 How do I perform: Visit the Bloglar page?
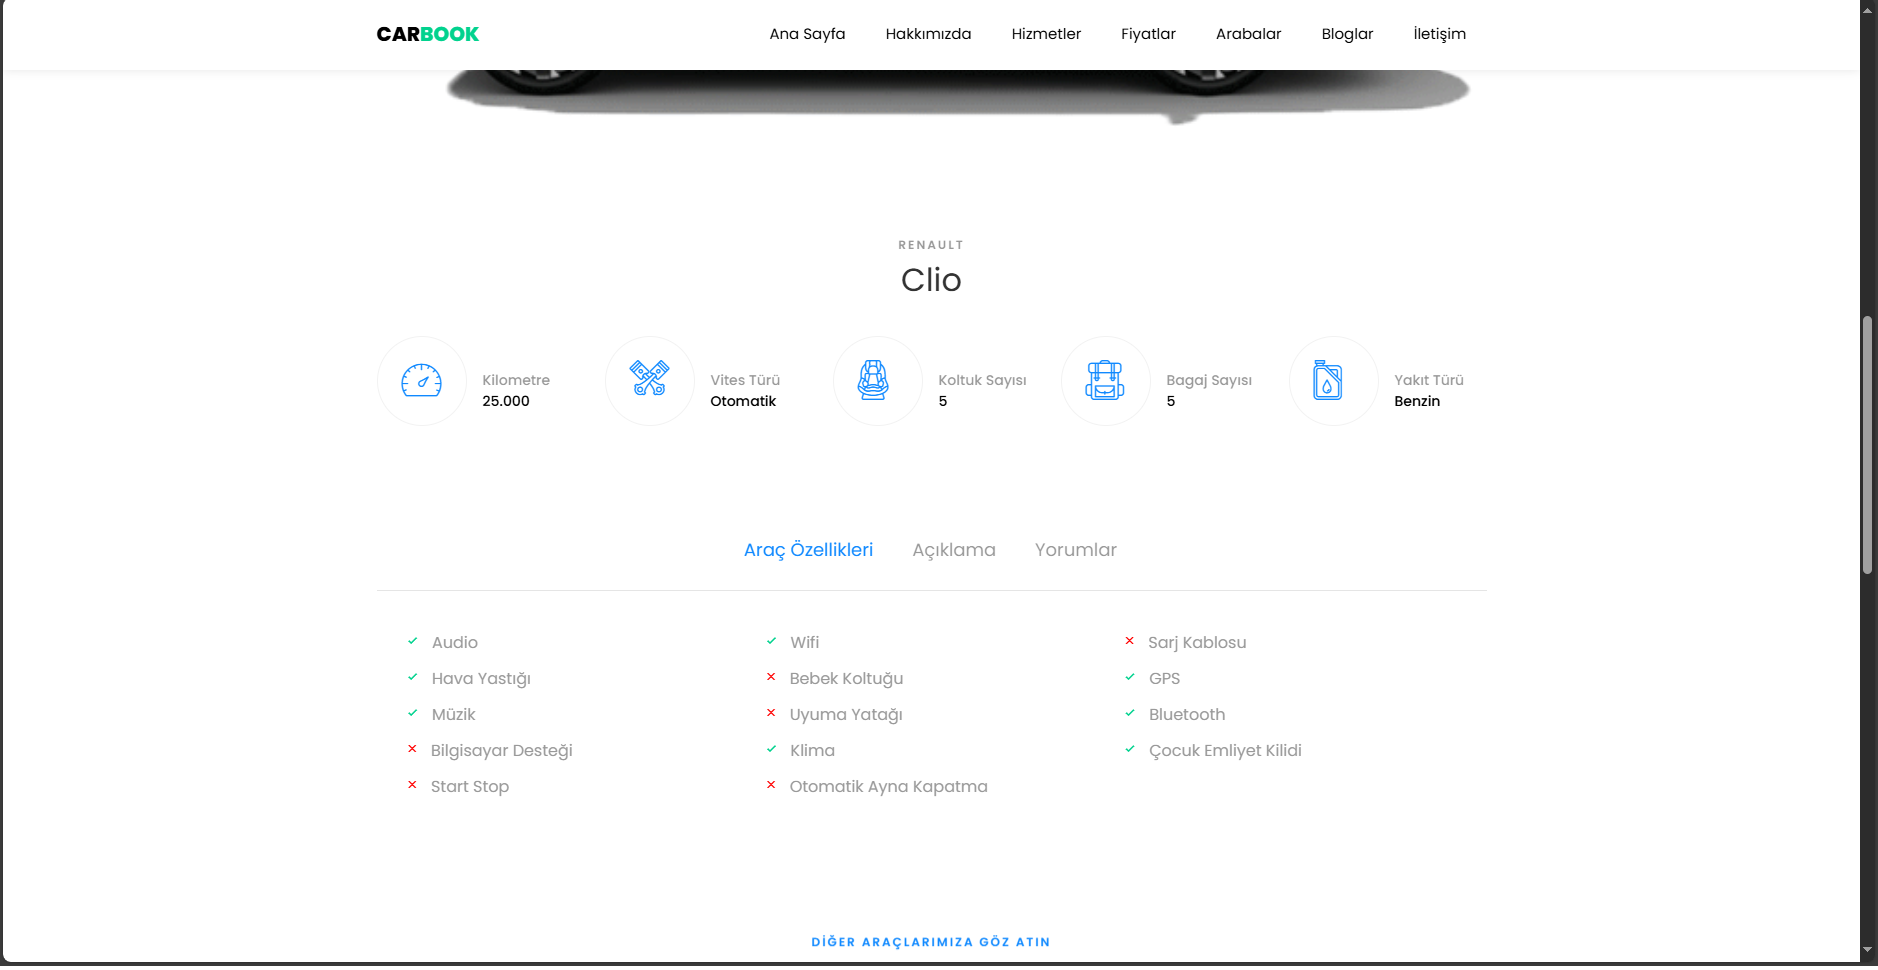1347,34
